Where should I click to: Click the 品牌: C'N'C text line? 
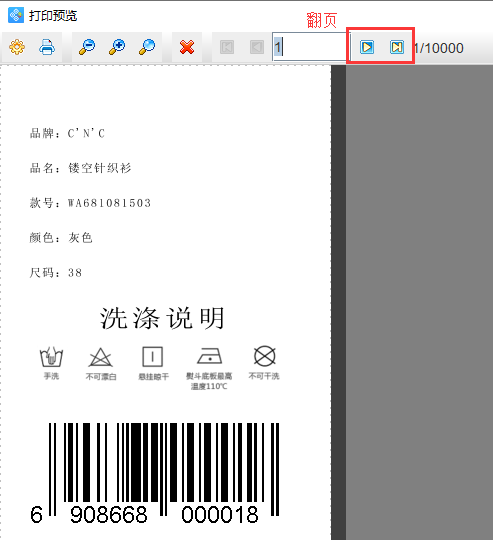tap(67, 133)
